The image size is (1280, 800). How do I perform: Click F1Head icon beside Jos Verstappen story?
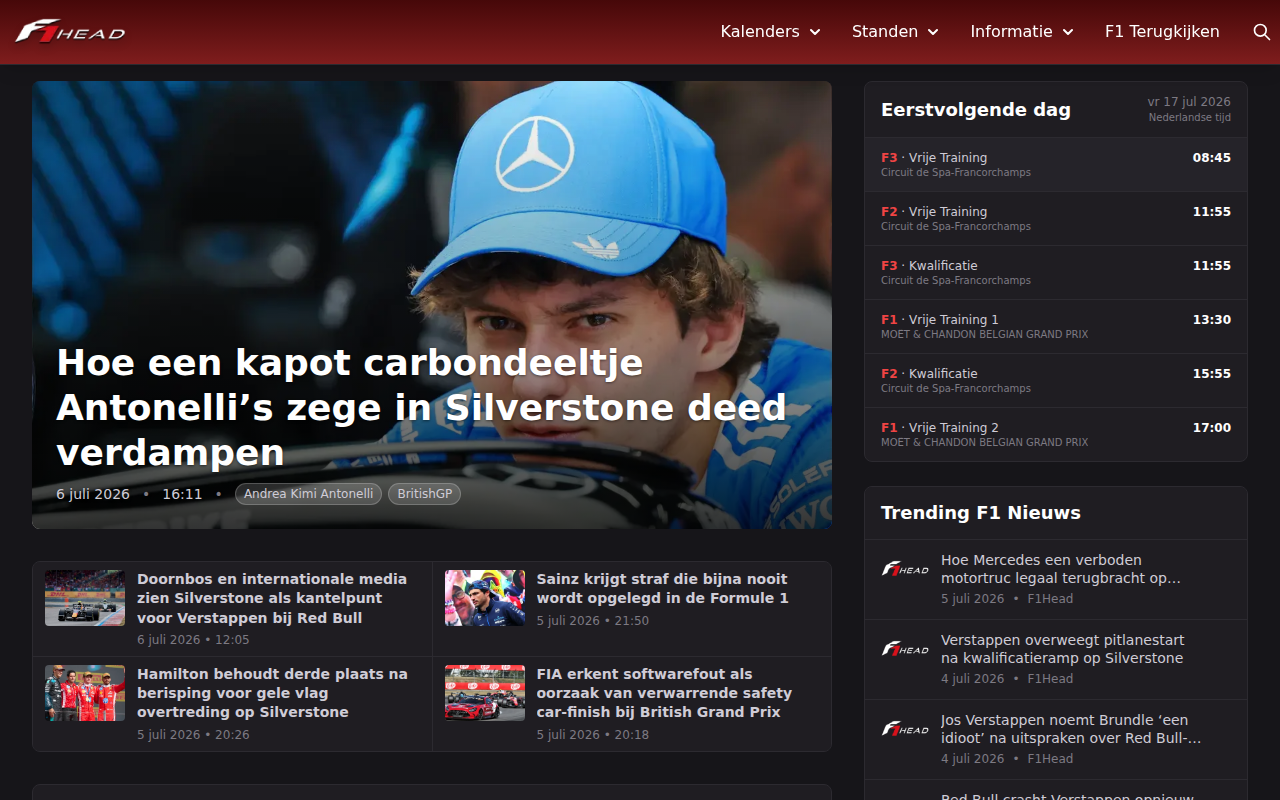(x=905, y=729)
